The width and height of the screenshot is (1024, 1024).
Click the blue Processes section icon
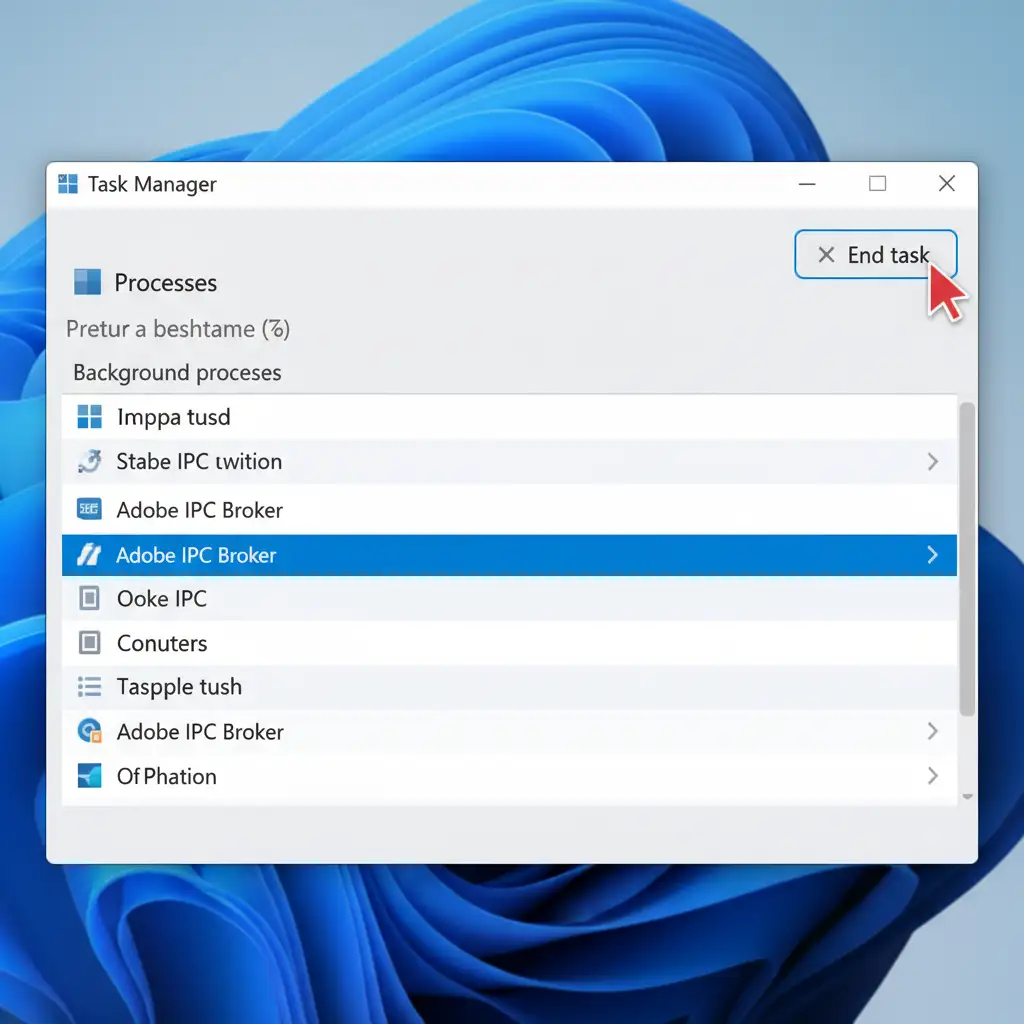(88, 282)
